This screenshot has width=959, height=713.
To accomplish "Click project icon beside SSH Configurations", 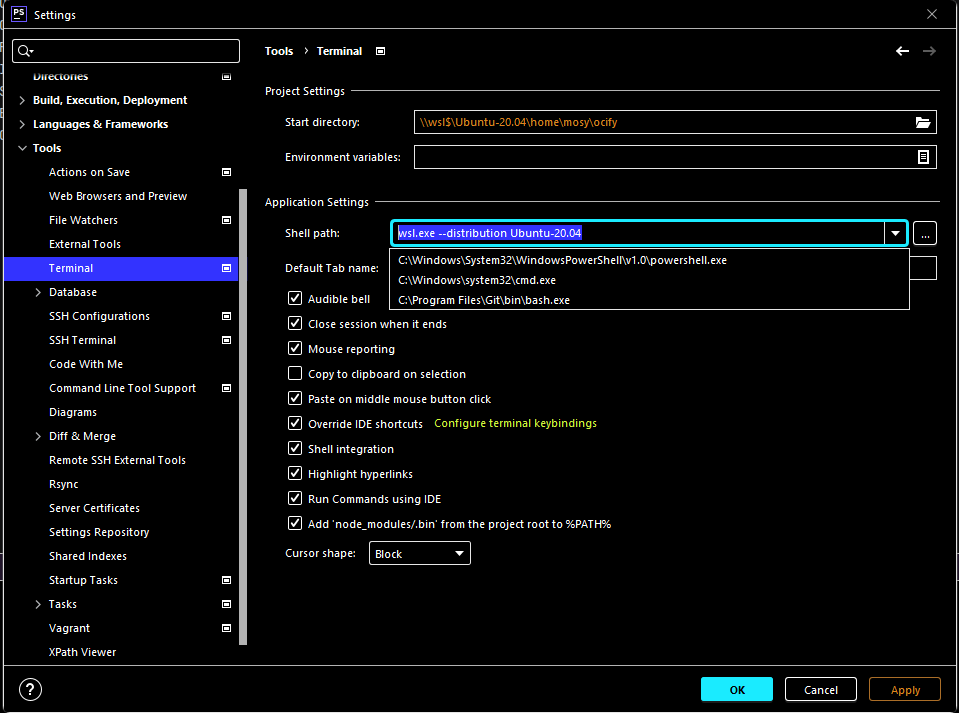I will pos(226,316).
